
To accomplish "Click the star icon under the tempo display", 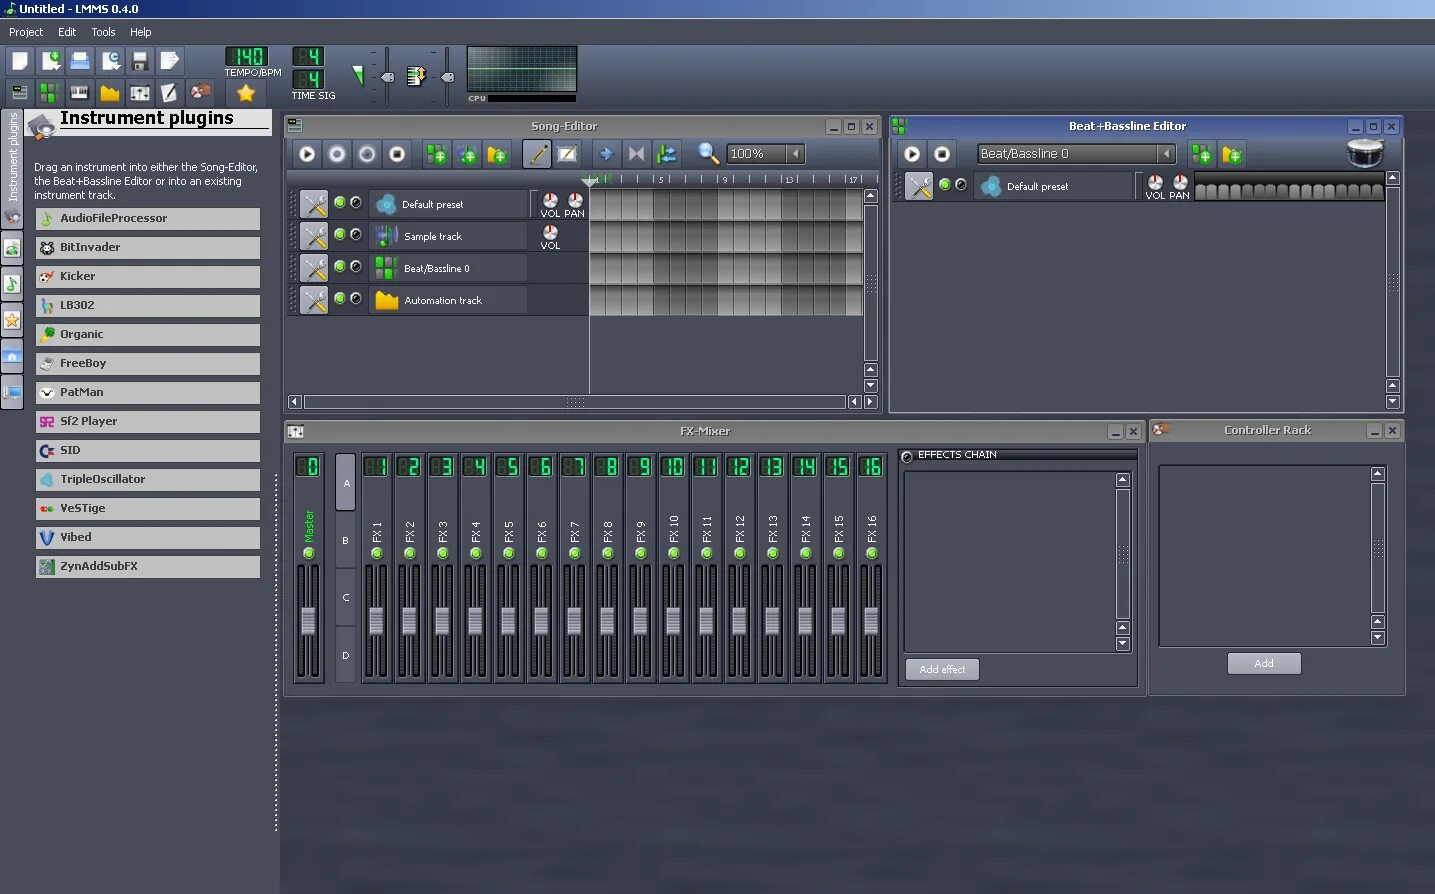I will coord(246,93).
